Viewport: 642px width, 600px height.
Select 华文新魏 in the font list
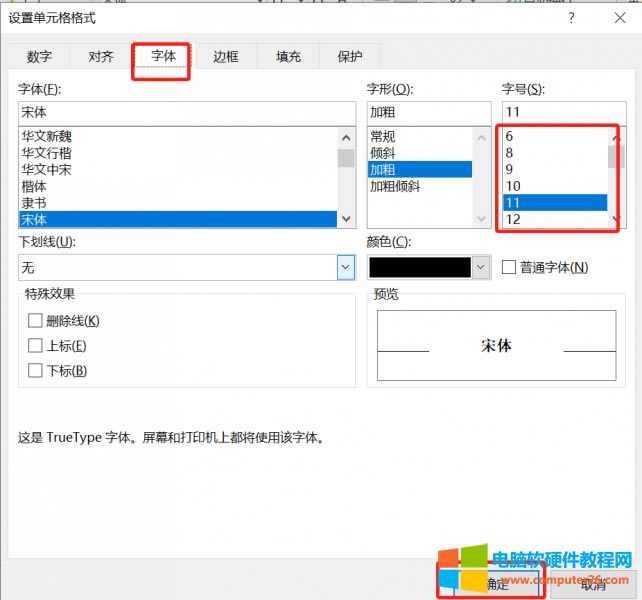coord(178,136)
